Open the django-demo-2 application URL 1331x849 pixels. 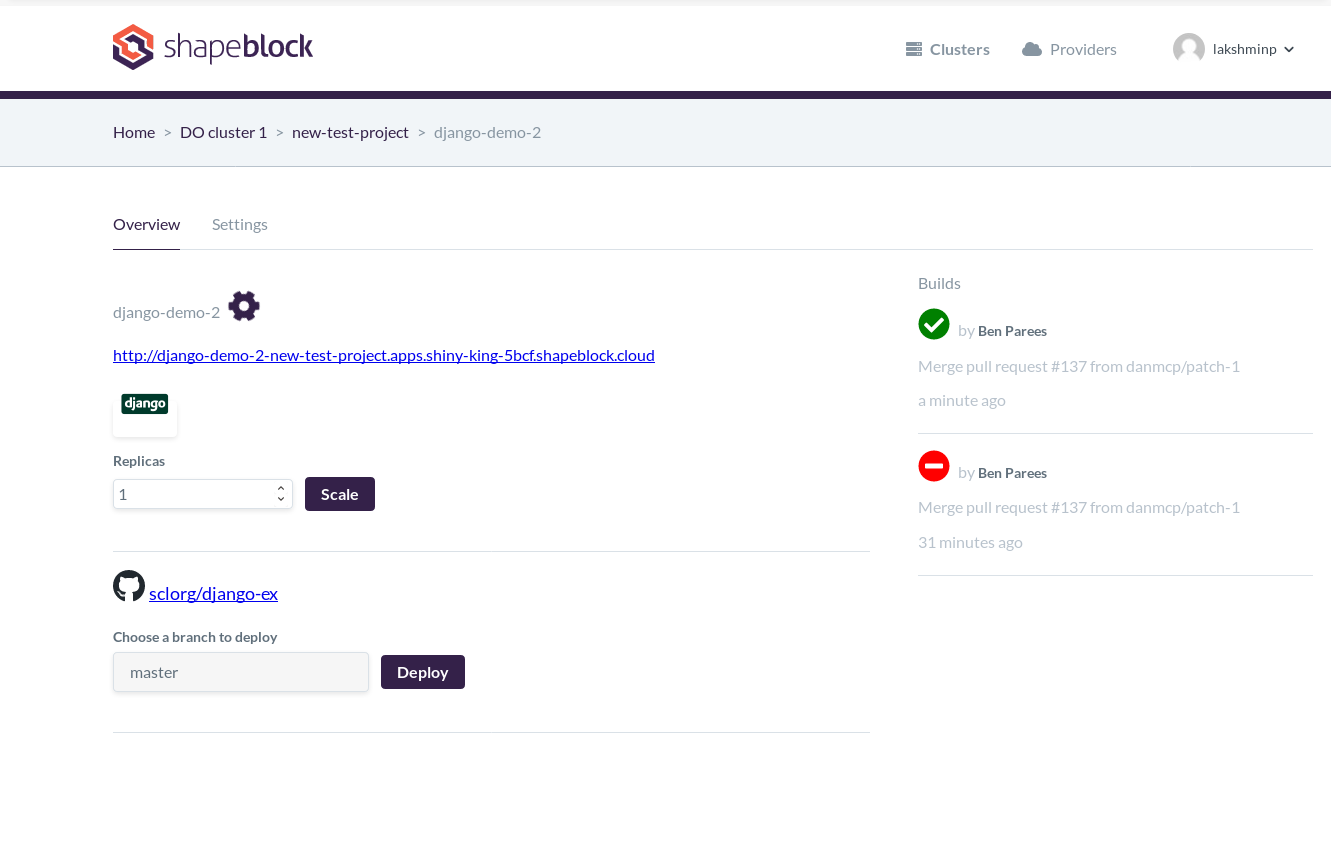click(384, 355)
